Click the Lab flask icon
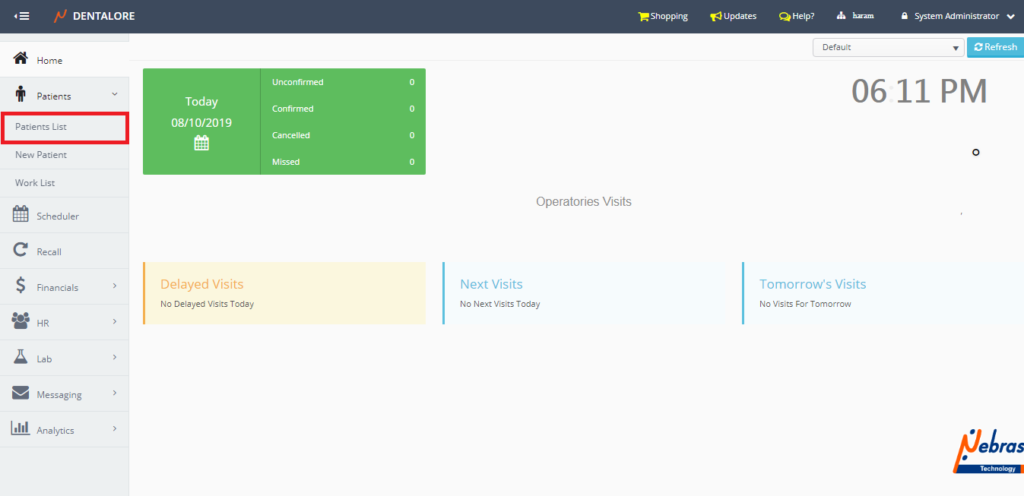The height and width of the screenshot is (496, 1024). 20,357
